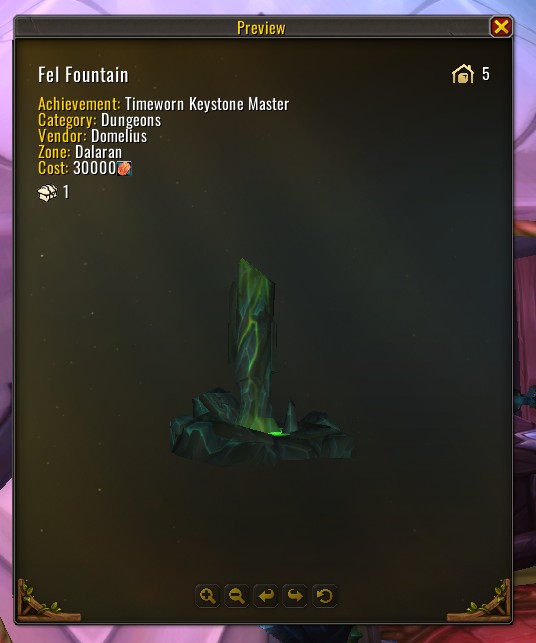Click the number 5 beside house icon
536x643 pixels.
(486, 74)
